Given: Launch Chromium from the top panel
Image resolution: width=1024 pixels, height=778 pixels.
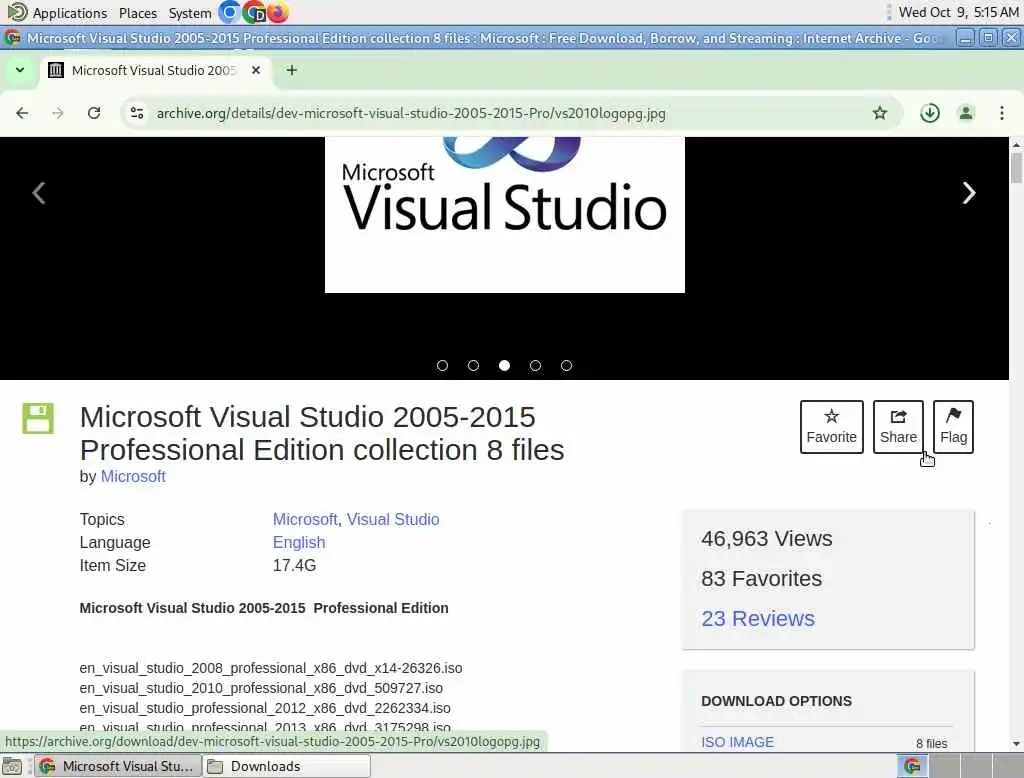Looking at the screenshot, I should tap(229, 12).
